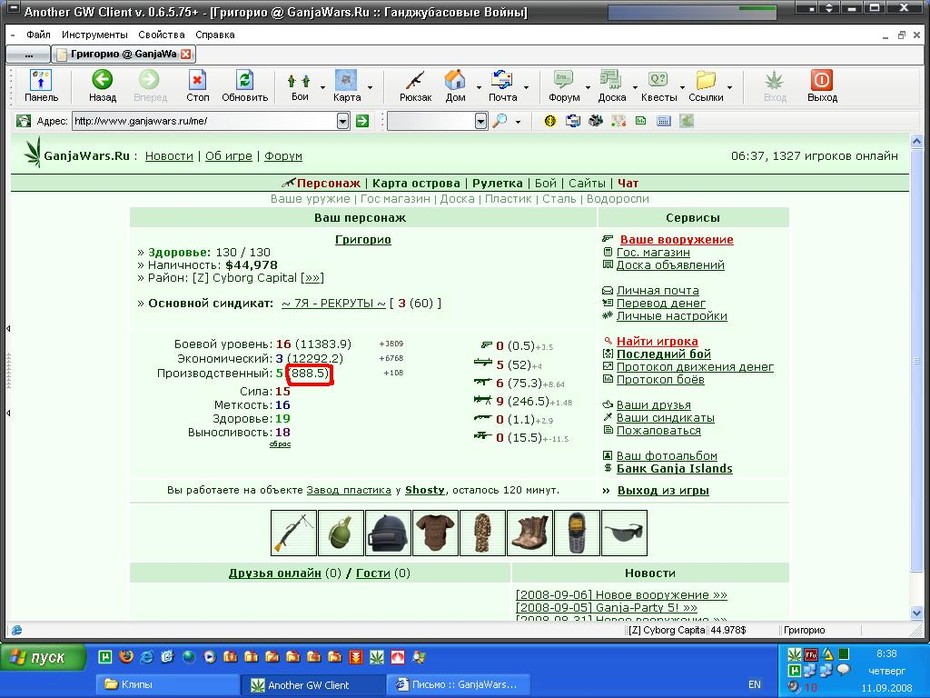The height and width of the screenshot is (698, 930).
Task: Close the Григорио @ GanjaWa tab
Action: coord(186,54)
